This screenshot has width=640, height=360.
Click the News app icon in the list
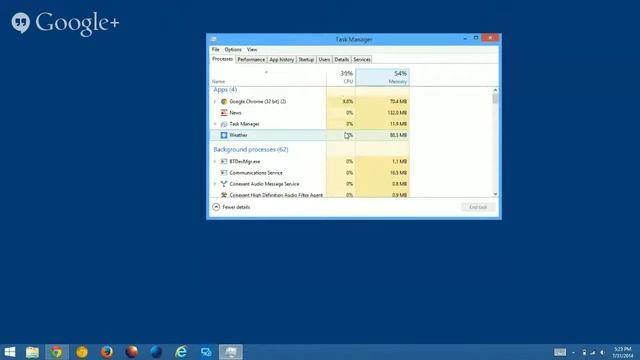[224, 113]
